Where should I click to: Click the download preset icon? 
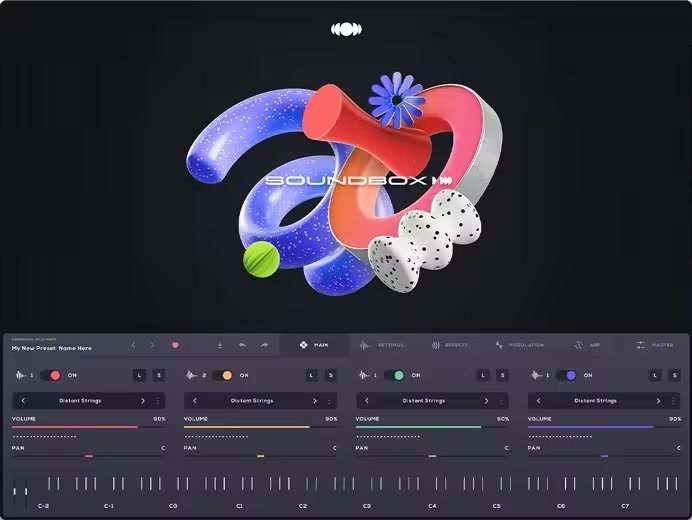[220, 345]
